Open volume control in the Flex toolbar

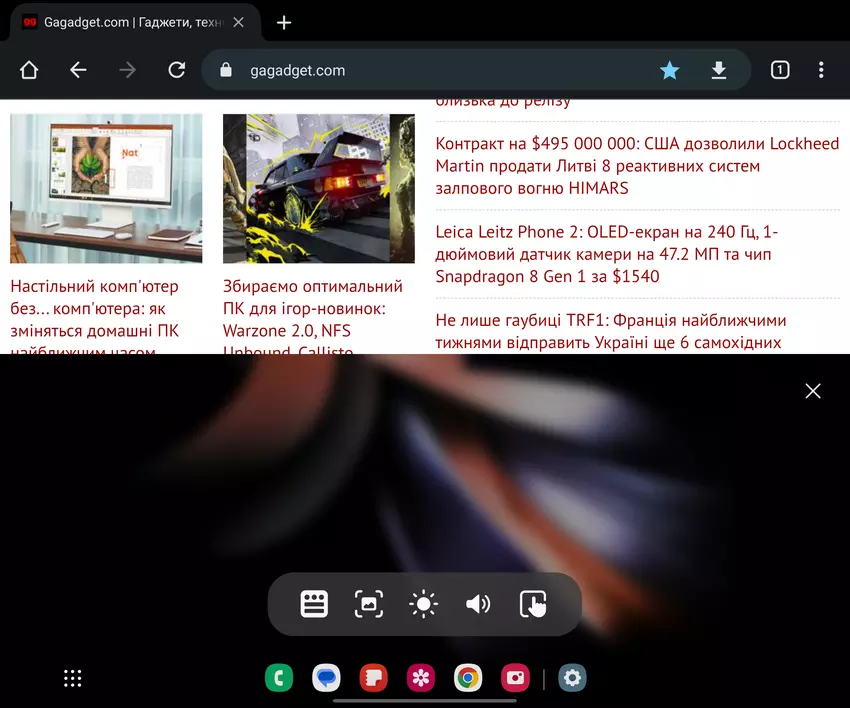point(478,604)
